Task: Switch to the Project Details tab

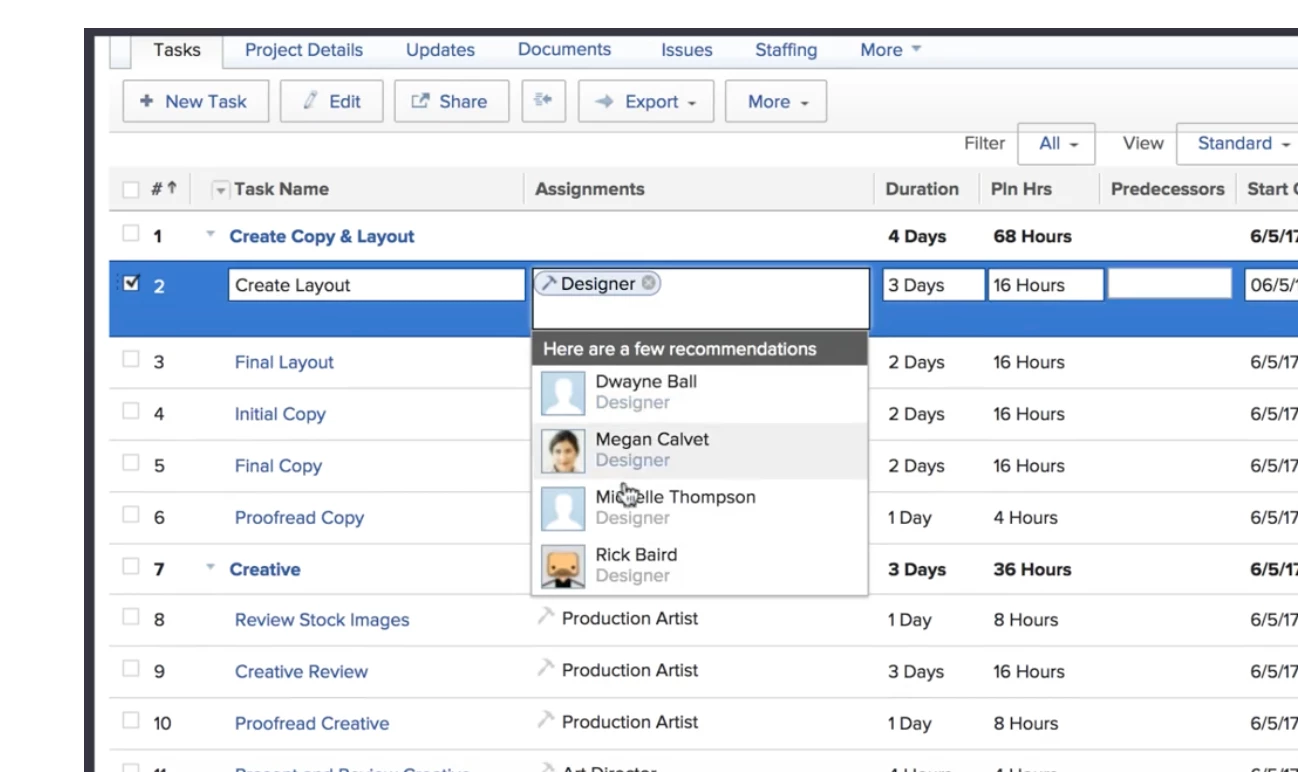Action: point(304,50)
